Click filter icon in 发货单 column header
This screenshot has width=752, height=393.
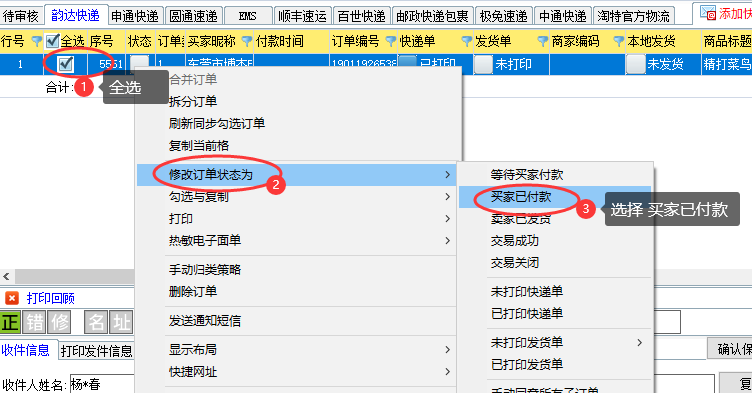pos(542,41)
